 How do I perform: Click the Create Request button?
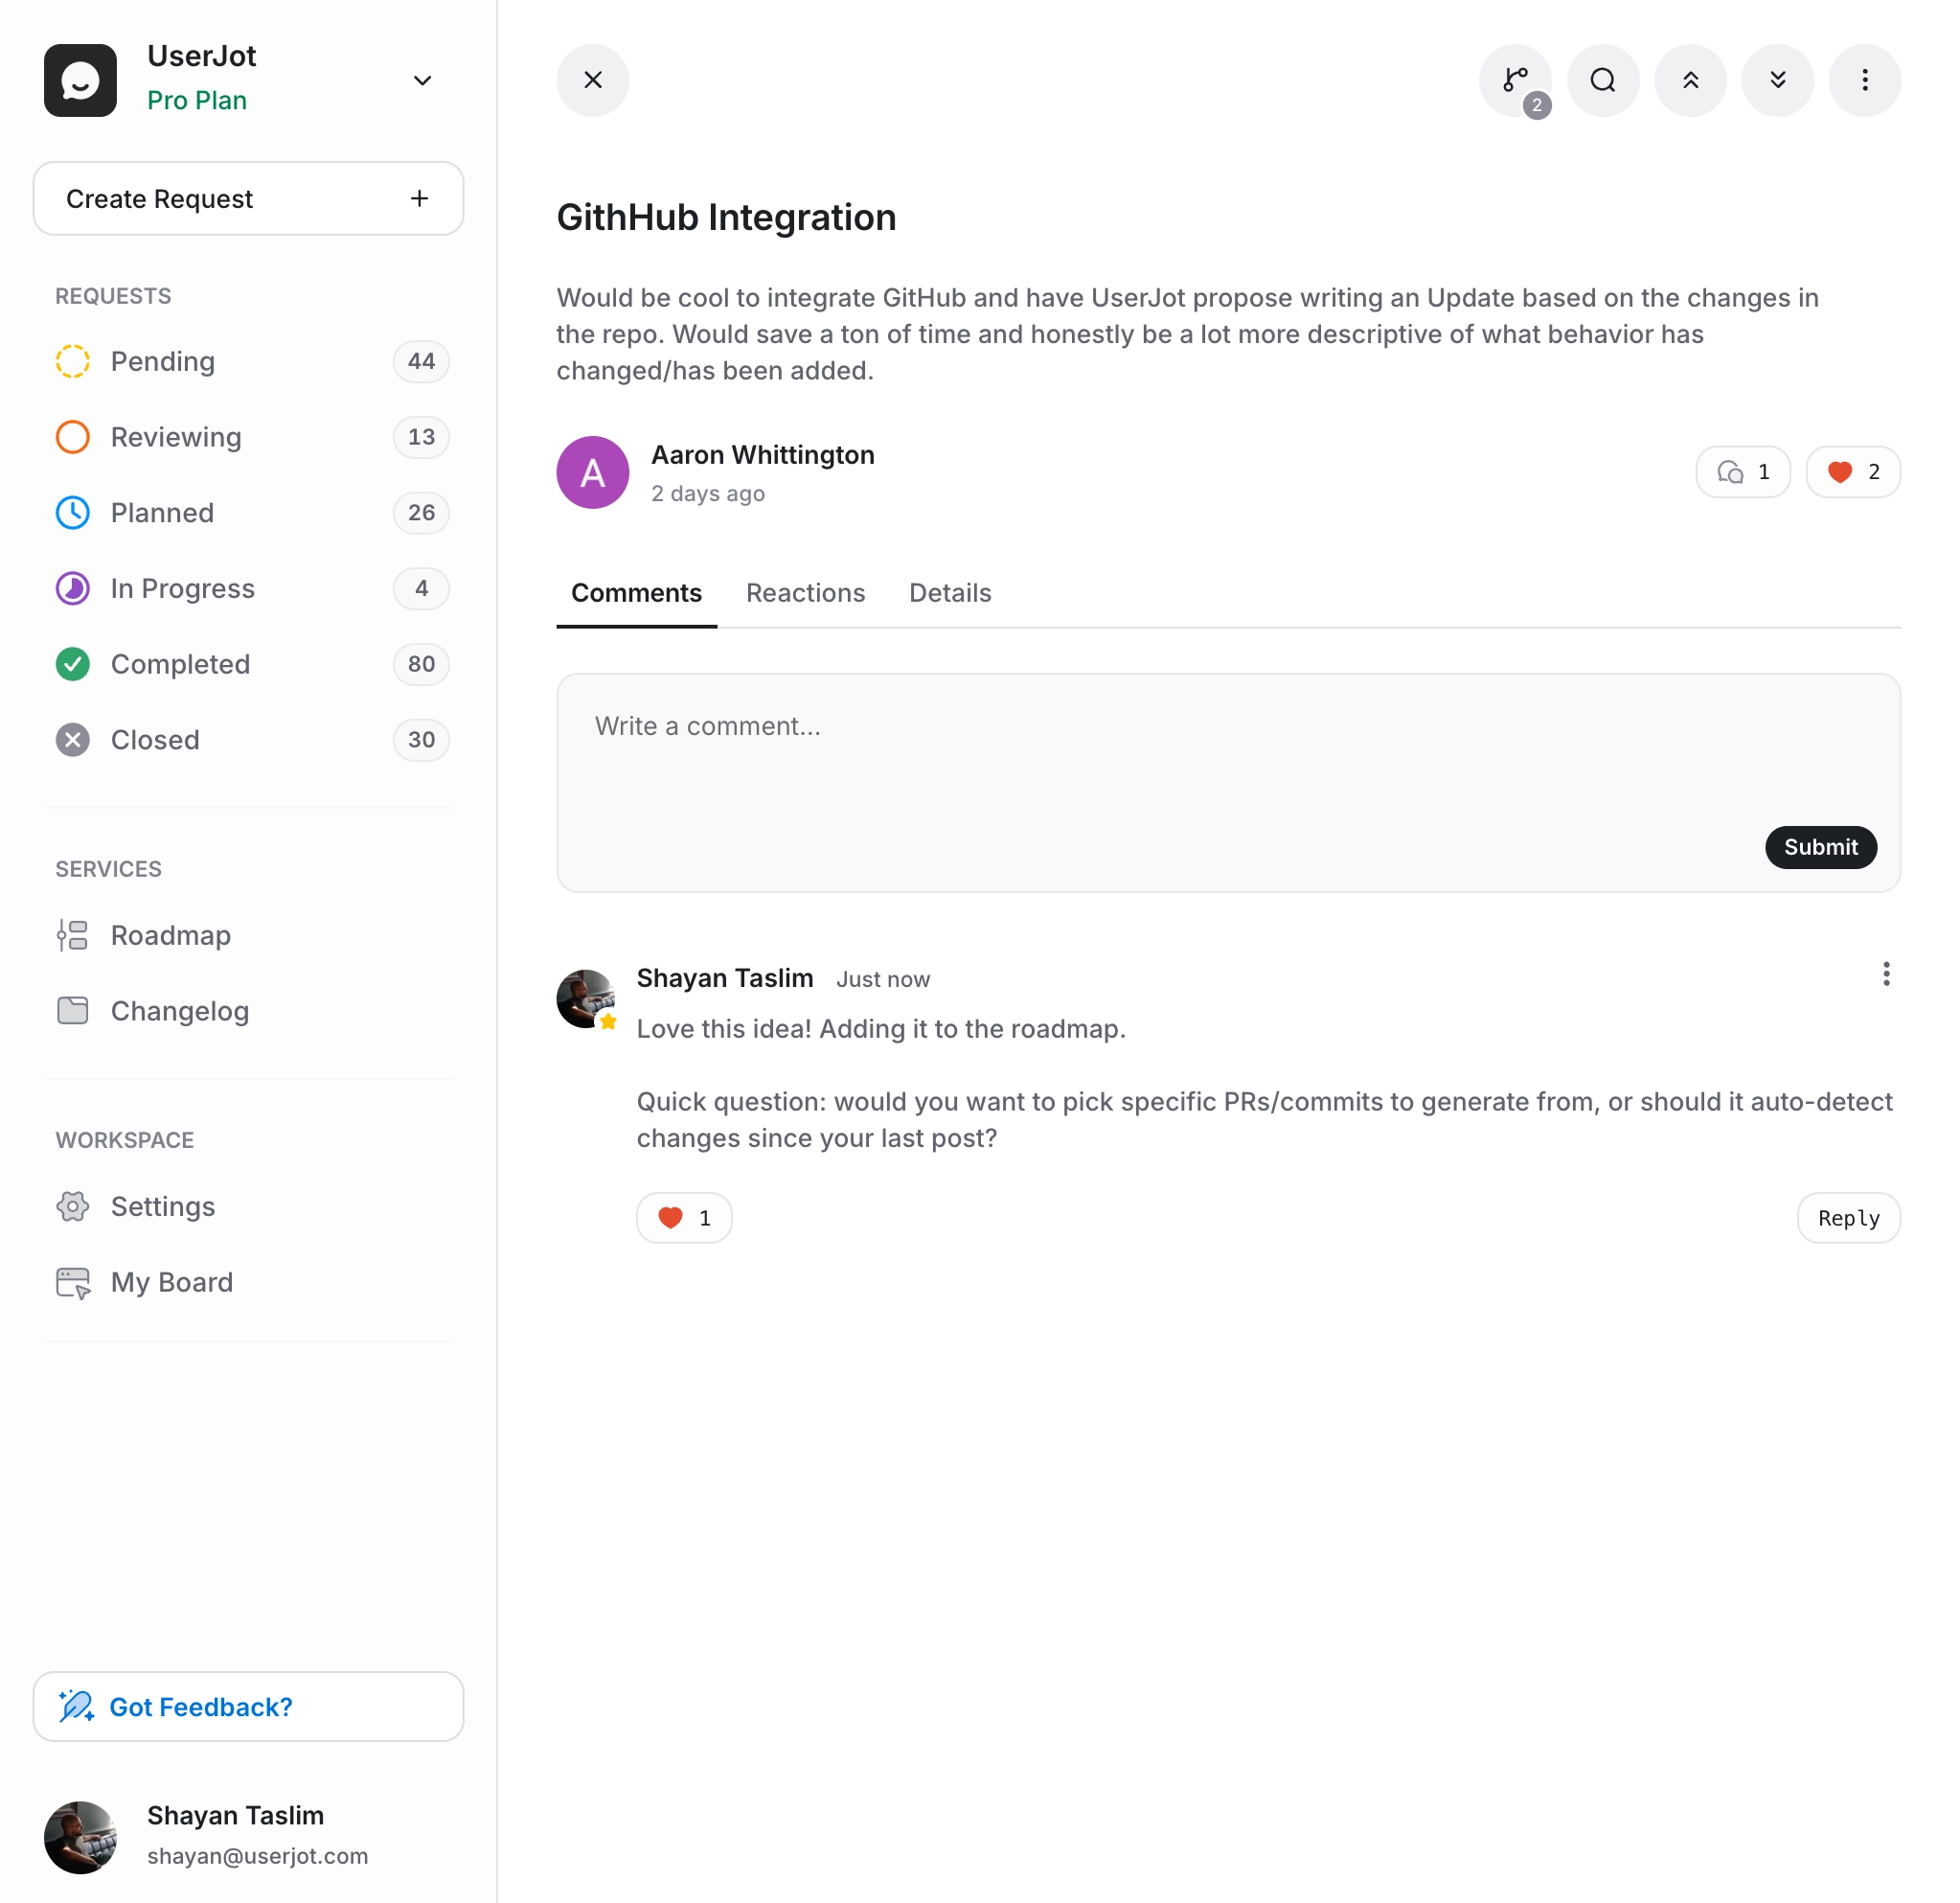click(x=248, y=198)
